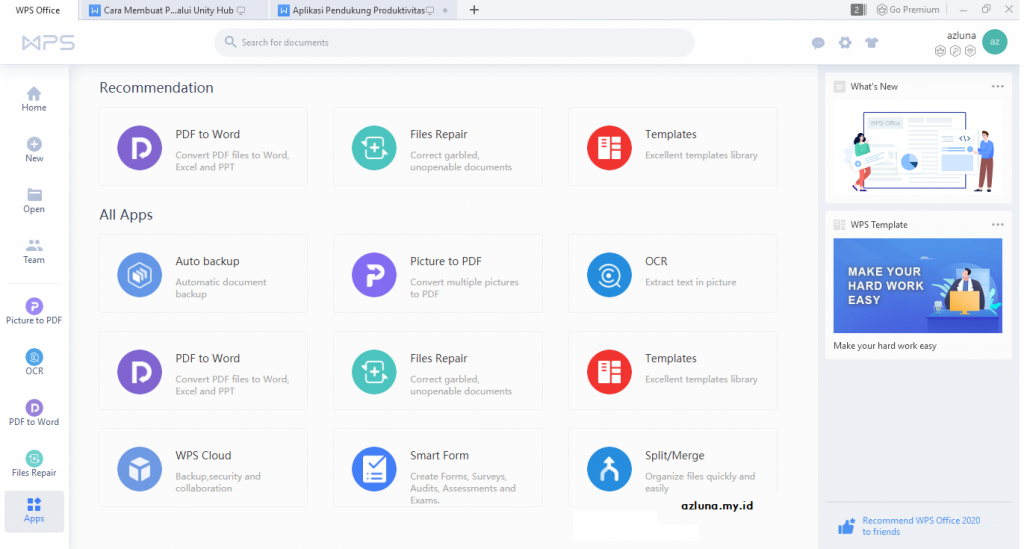Open the skin shirt icon
The image size is (1024, 549).
tap(872, 43)
